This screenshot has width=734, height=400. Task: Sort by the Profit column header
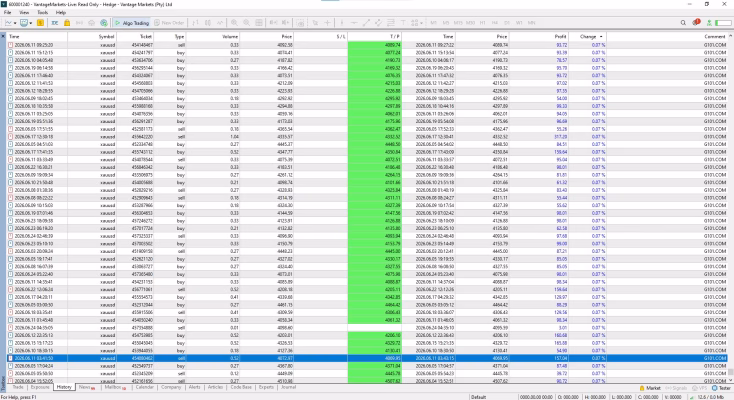tap(538, 37)
